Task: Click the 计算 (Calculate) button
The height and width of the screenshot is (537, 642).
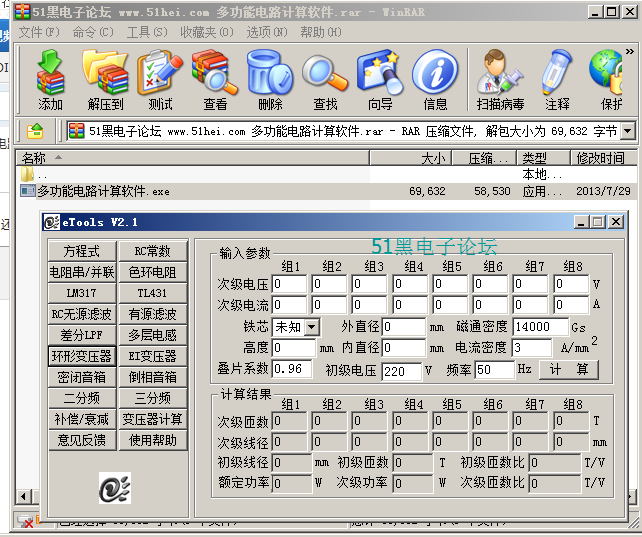Action: 569,370
